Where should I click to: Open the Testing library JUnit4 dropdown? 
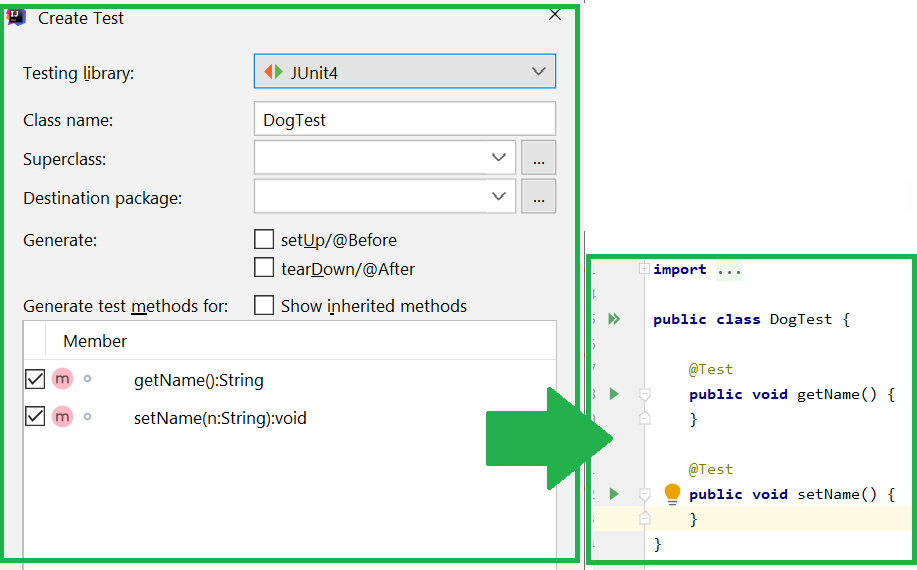pyautogui.click(x=405, y=71)
